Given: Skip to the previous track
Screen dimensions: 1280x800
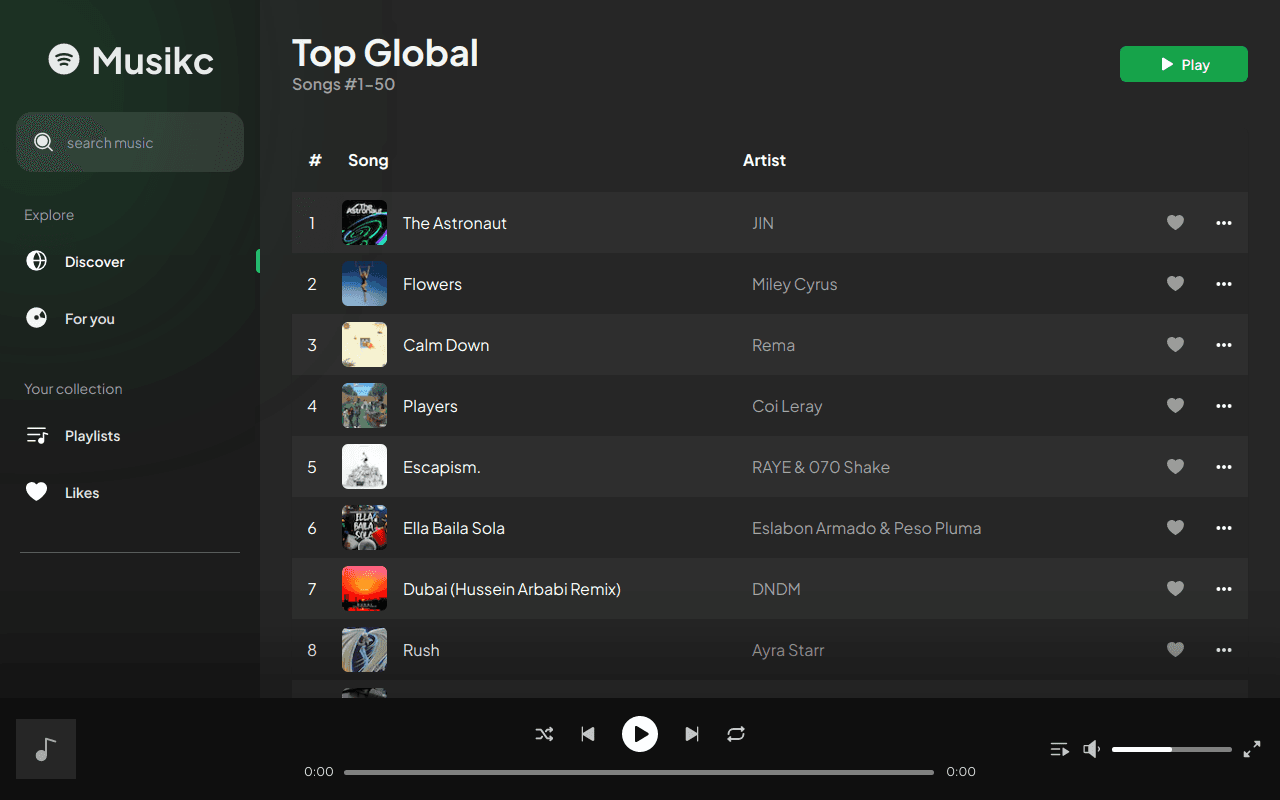Looking at the screenshot, I should [x=588, y=734].
